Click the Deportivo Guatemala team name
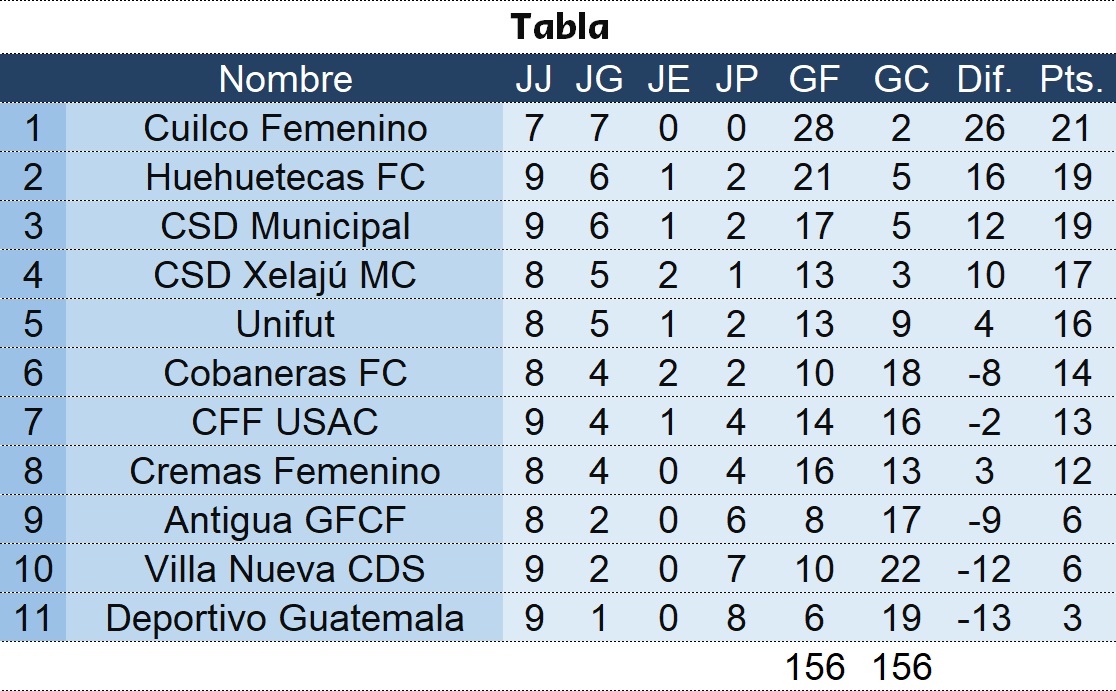The height and width of the screenshot is (691, 1116). pyautogui.click(x=285, y=618)
